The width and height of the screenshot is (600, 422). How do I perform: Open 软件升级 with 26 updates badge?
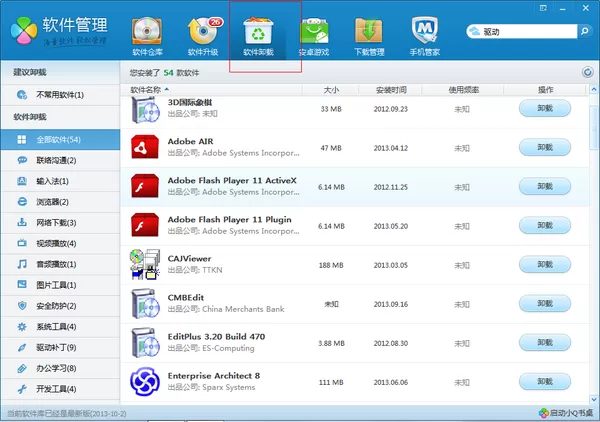pos(204,31)
